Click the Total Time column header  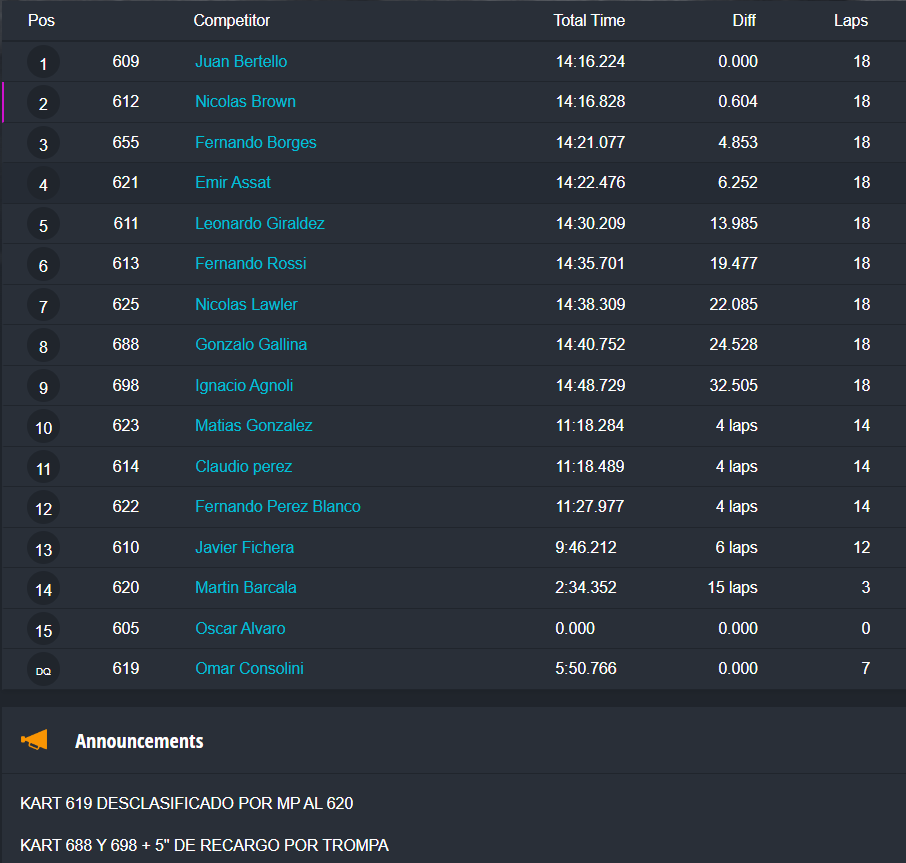[x=589, y=20]
